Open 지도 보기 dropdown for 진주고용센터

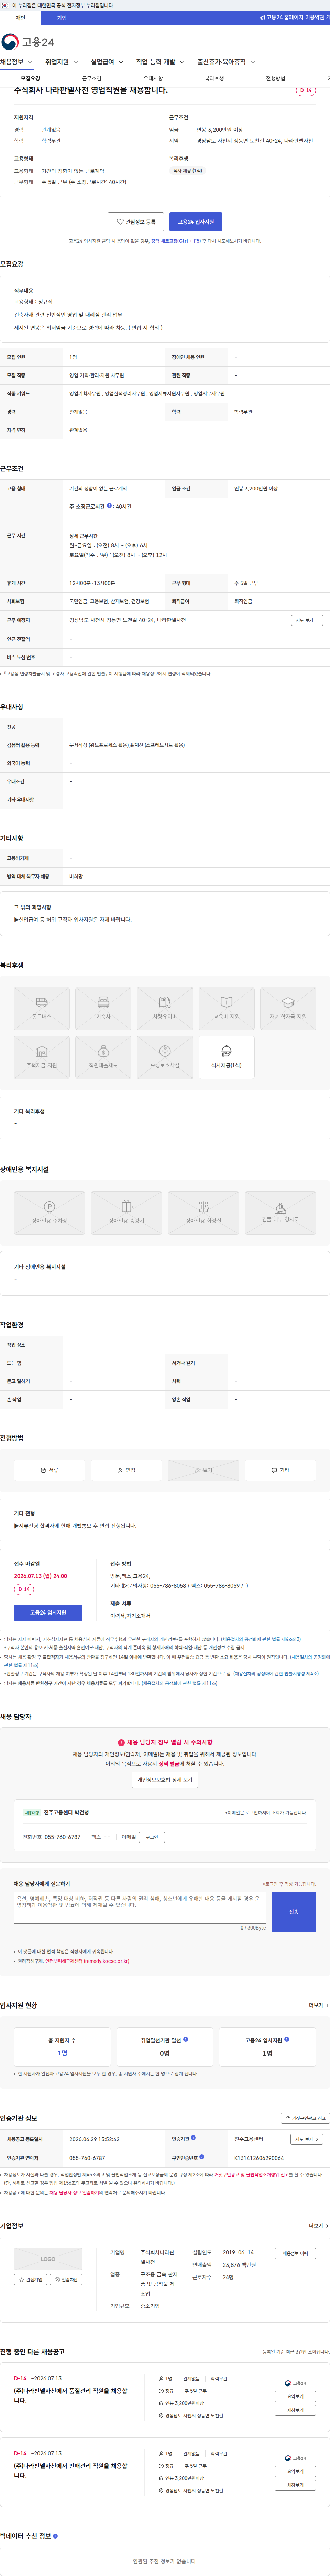pyautogui.click(x=306, y=2139)
